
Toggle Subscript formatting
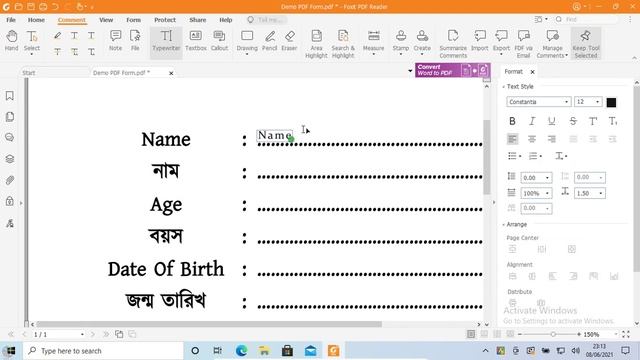(x=613, y=121)
